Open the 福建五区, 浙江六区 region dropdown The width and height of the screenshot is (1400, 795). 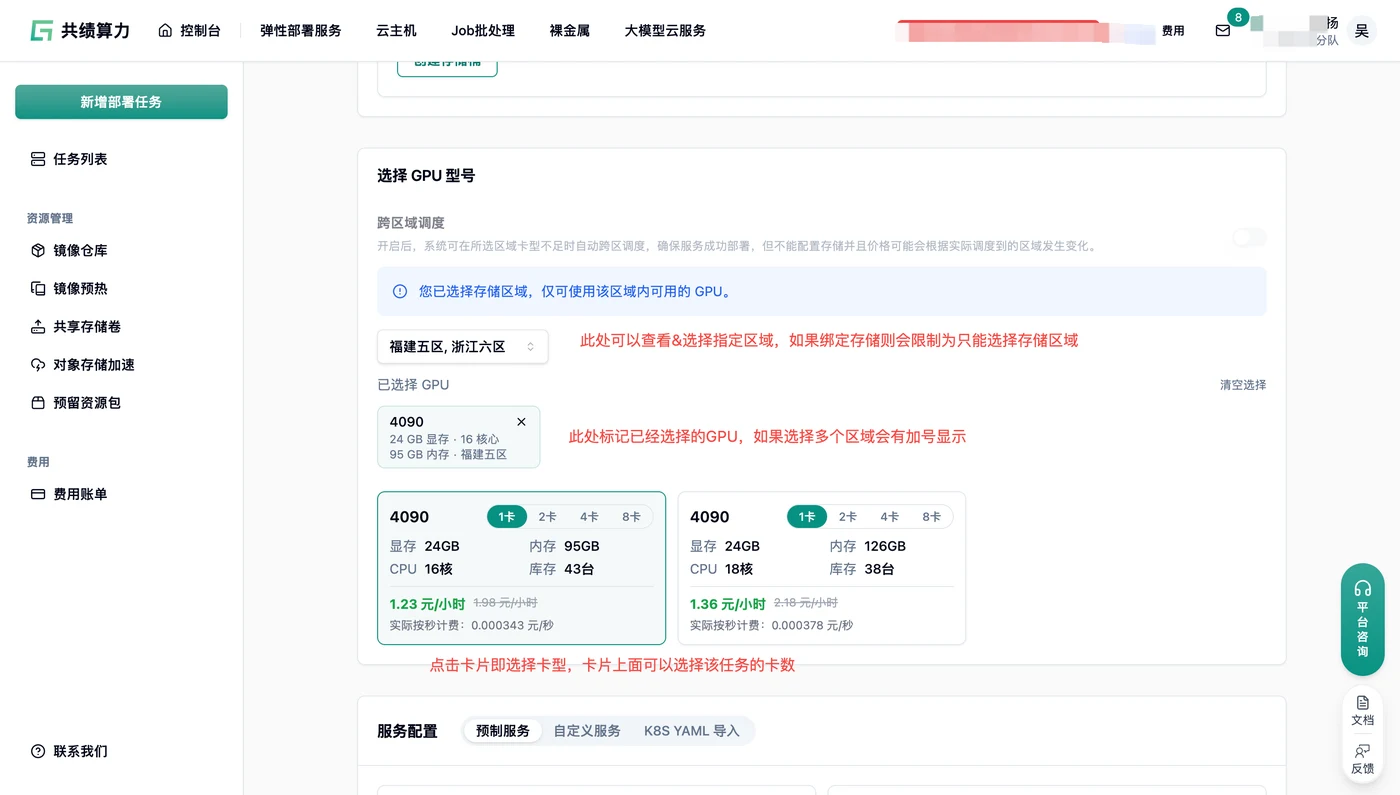[462, 347]
